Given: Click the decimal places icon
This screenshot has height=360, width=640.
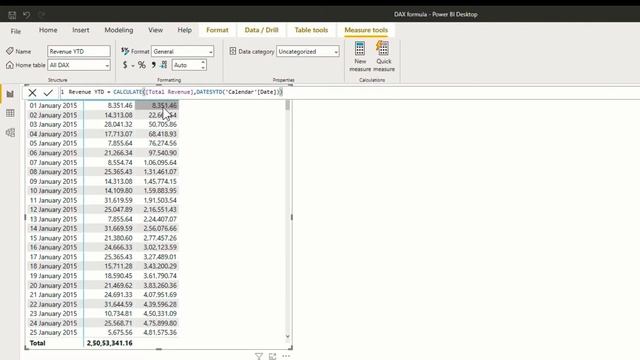Looking at the screenshot, I should (164, 64).
